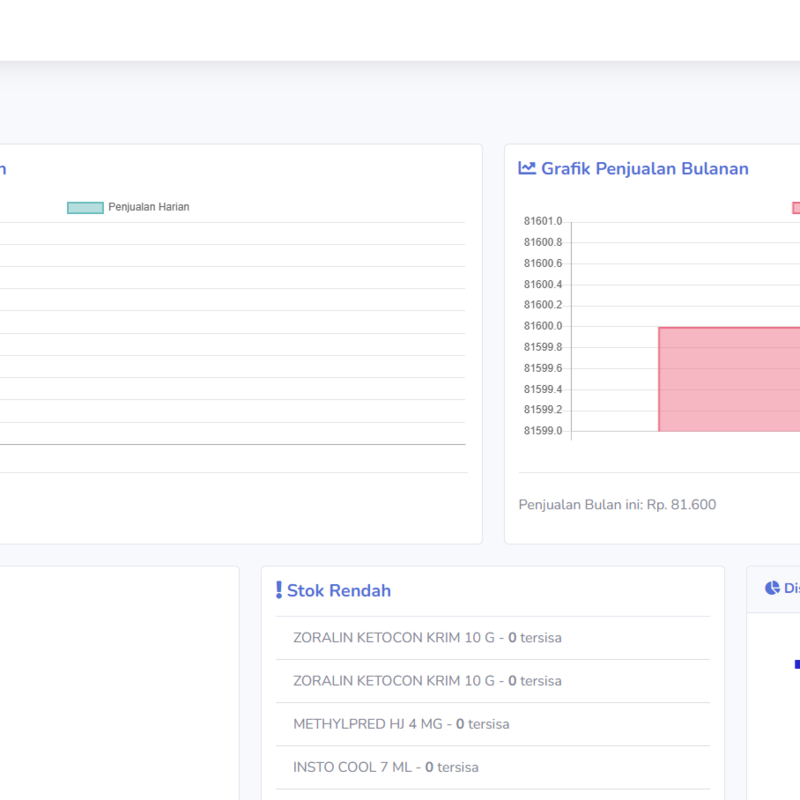Screen dimensions: 800x800
Task: Select the INSTO COOL 7 ML stock item
Action: pos(385,766)
